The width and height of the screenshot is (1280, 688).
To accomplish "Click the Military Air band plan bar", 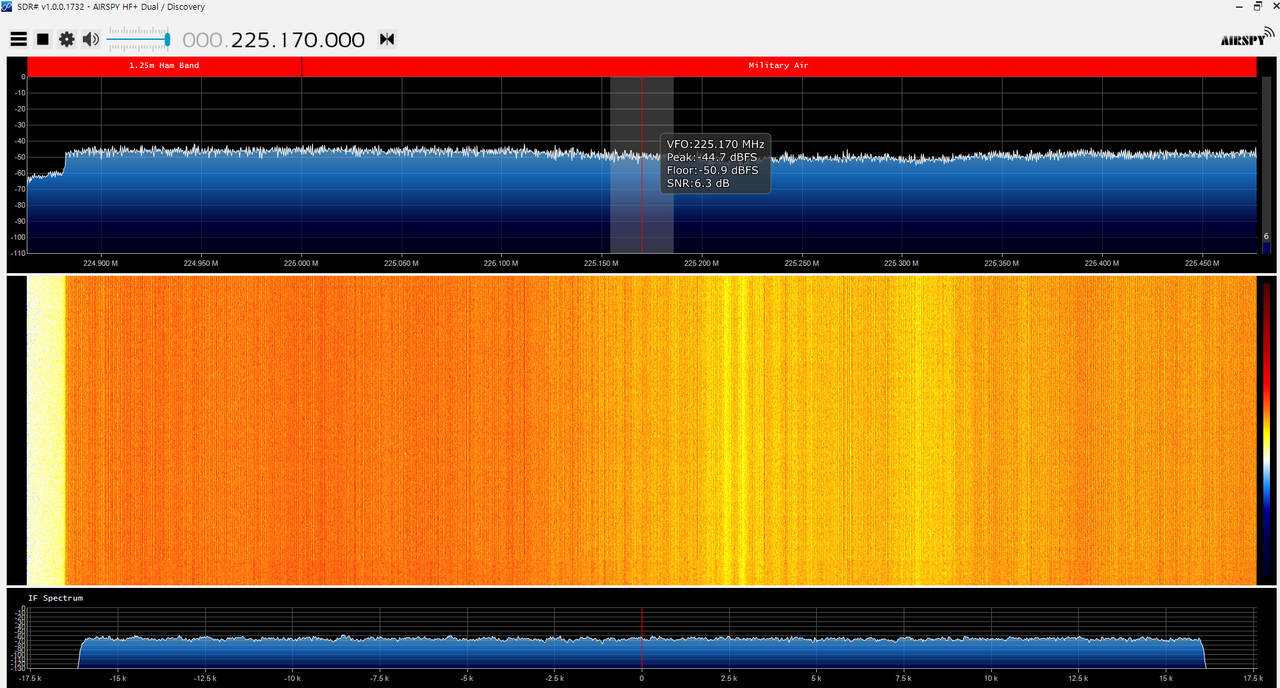I will coord(779,66).
